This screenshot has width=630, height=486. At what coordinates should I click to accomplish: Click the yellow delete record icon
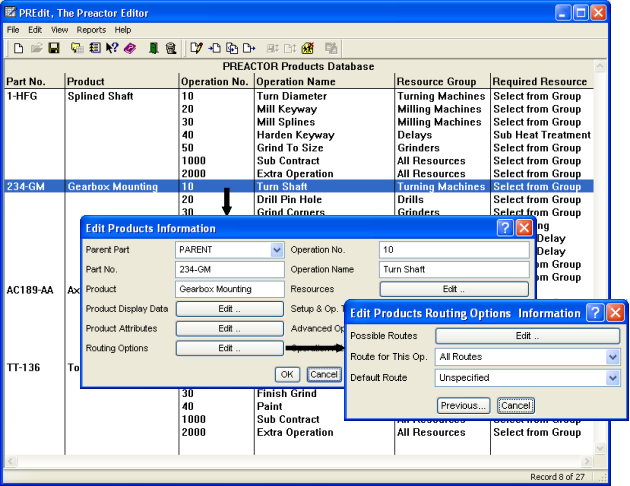pyautogui.click(x=308, y=49)
